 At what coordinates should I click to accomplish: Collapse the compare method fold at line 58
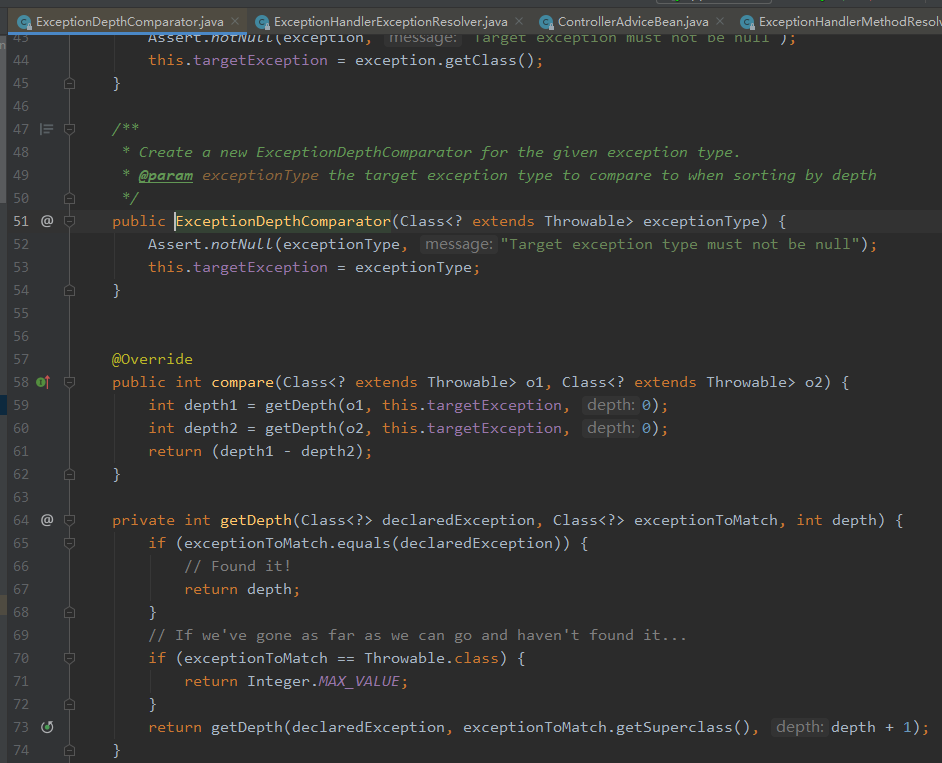68,381
